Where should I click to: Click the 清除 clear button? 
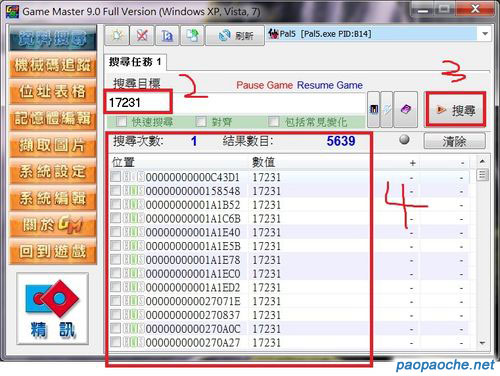[x=454, y=141]
